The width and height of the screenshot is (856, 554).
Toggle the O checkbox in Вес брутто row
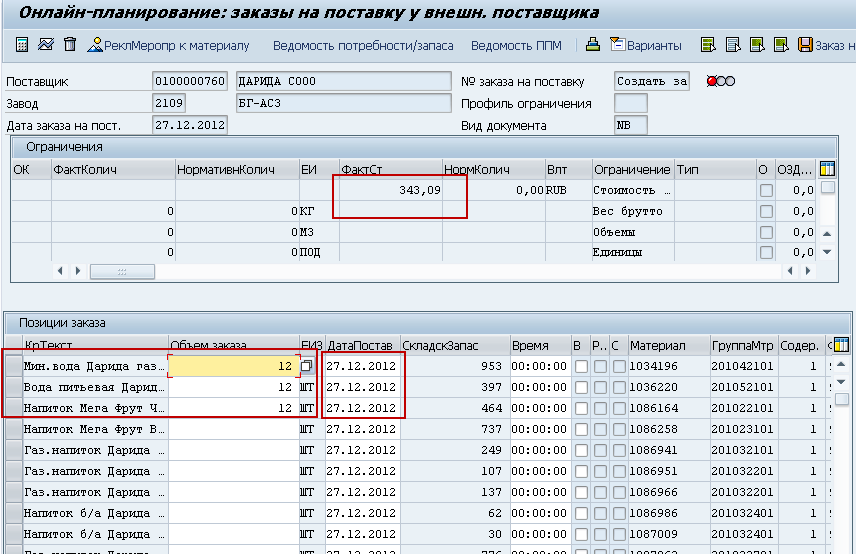(x=766, y=212)
